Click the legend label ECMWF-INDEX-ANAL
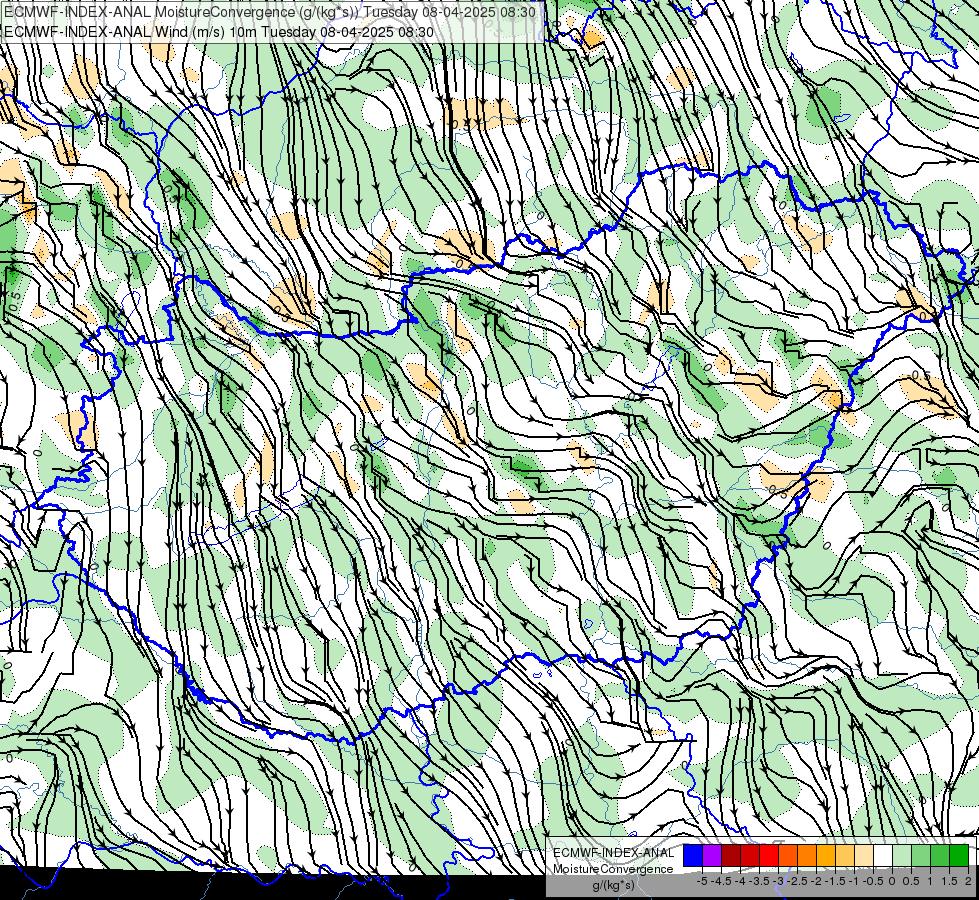979x900 pixels. click(x=614, y=853)
